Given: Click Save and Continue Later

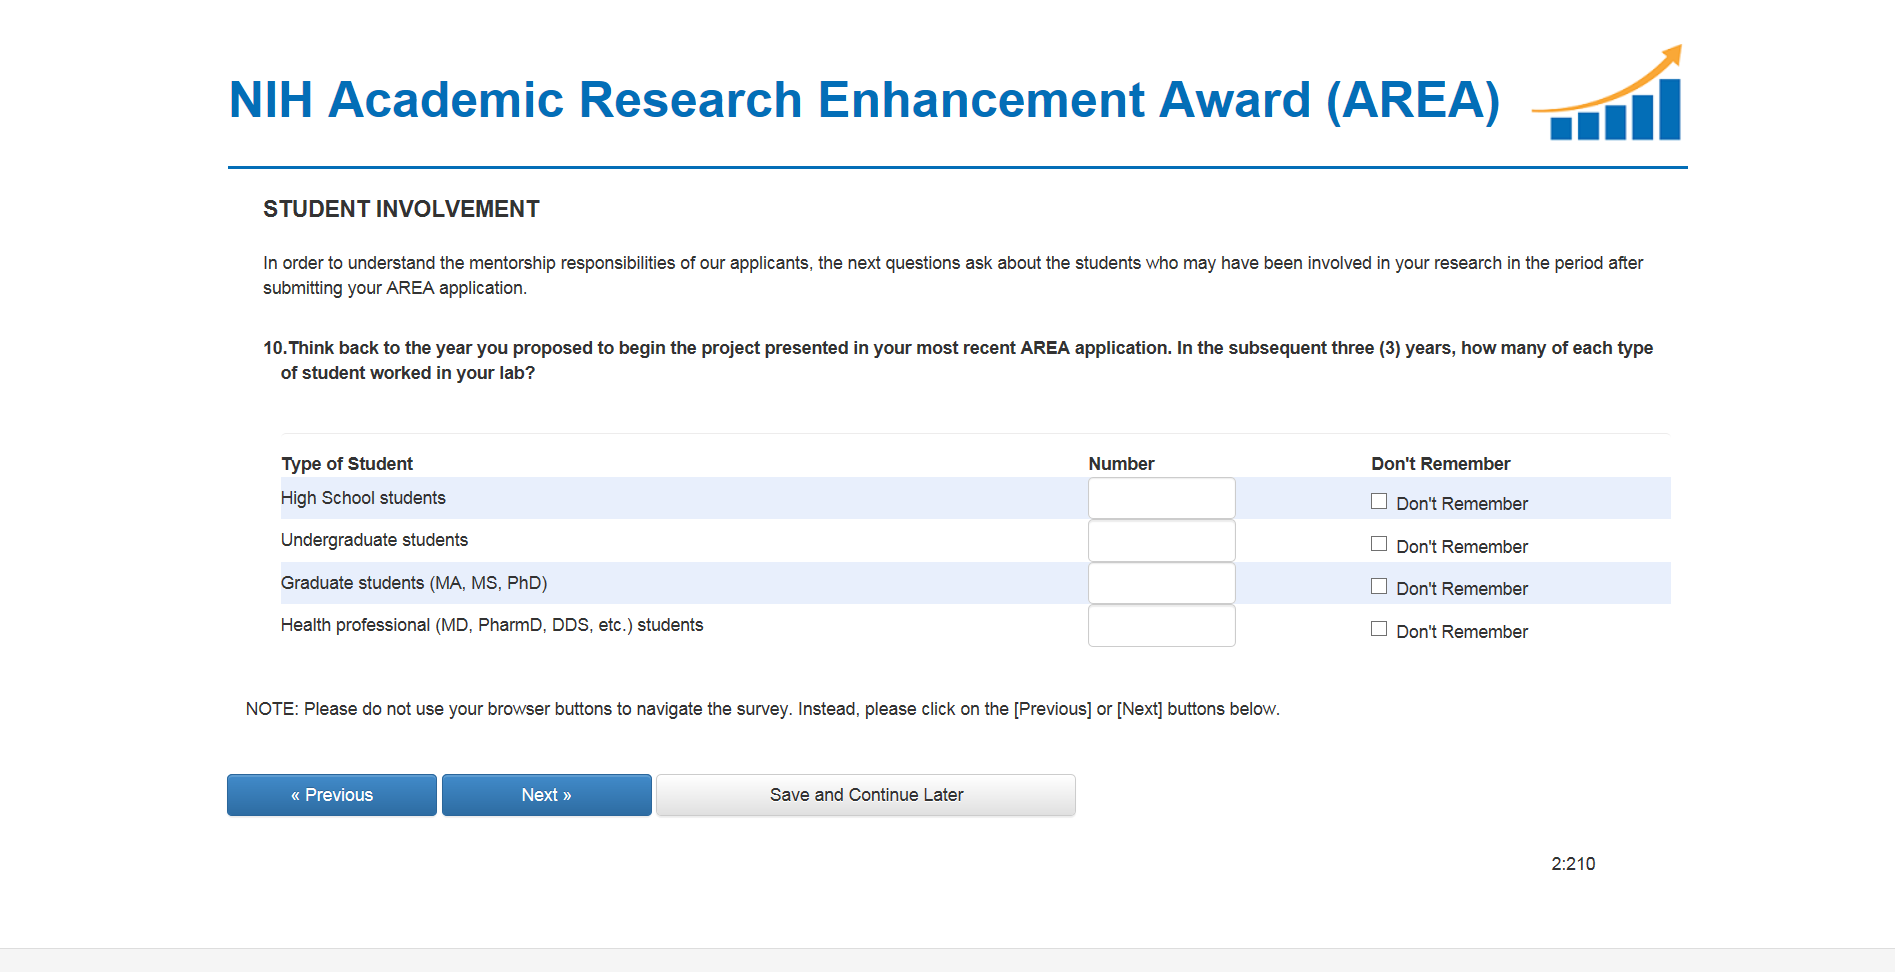Looking at the screenshot, I should [x=866, y=795].
